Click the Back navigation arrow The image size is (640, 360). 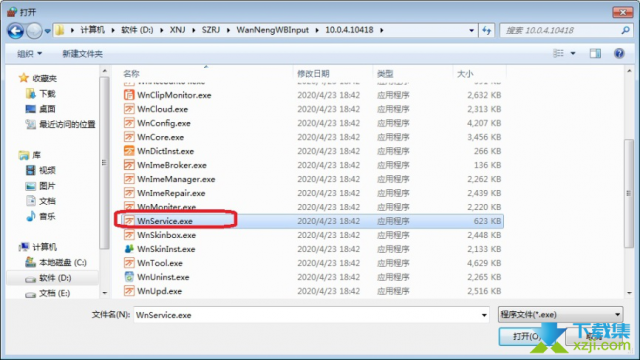(16, 31)
